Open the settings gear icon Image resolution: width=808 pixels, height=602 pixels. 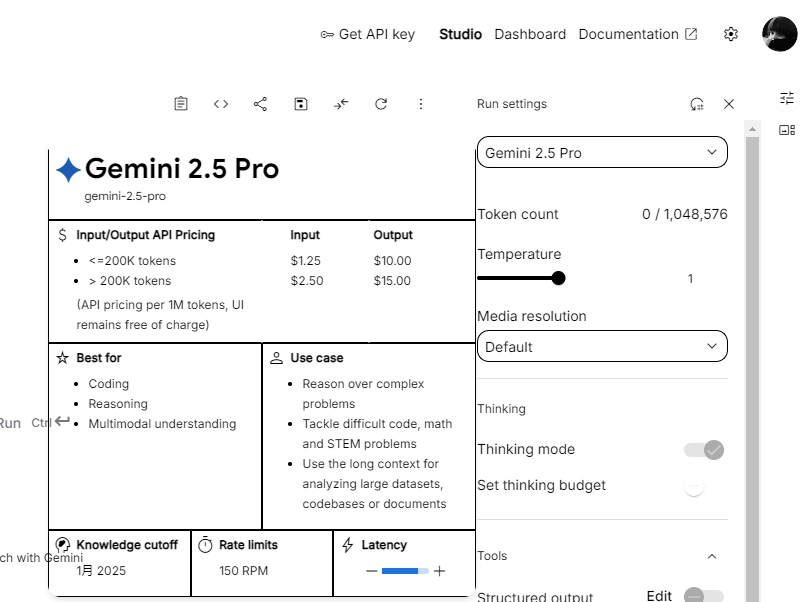730,35
